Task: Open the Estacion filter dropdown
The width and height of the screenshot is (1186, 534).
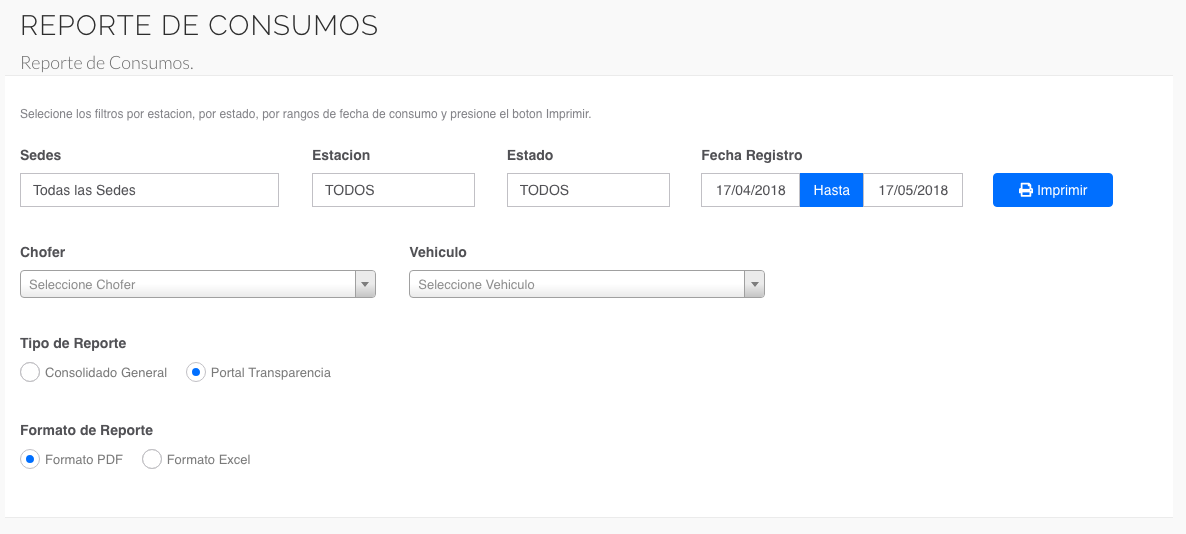Action: 393,190
